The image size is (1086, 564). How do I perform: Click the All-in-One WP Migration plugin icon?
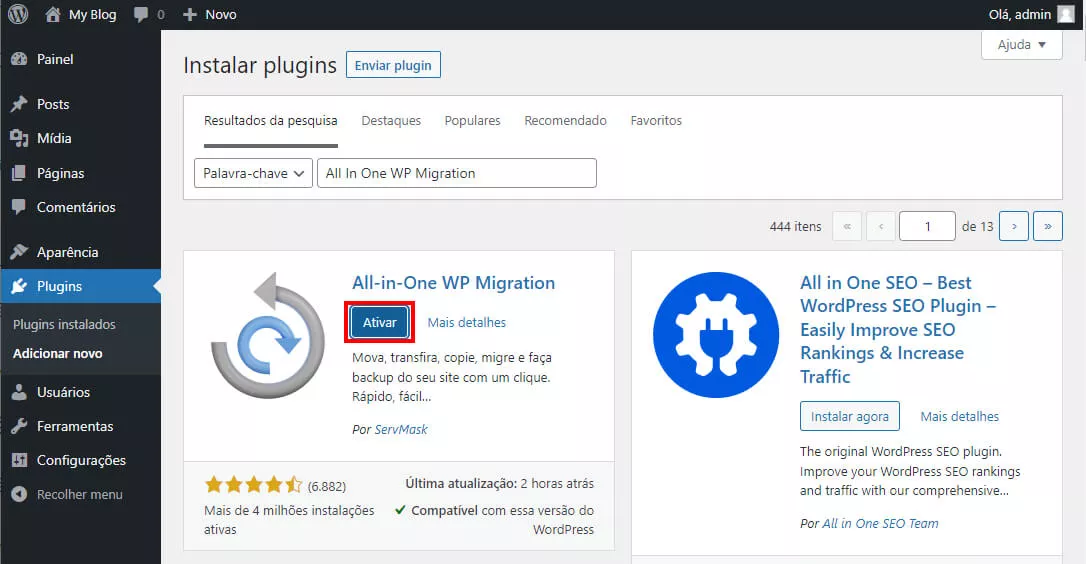tap(268, 335)
